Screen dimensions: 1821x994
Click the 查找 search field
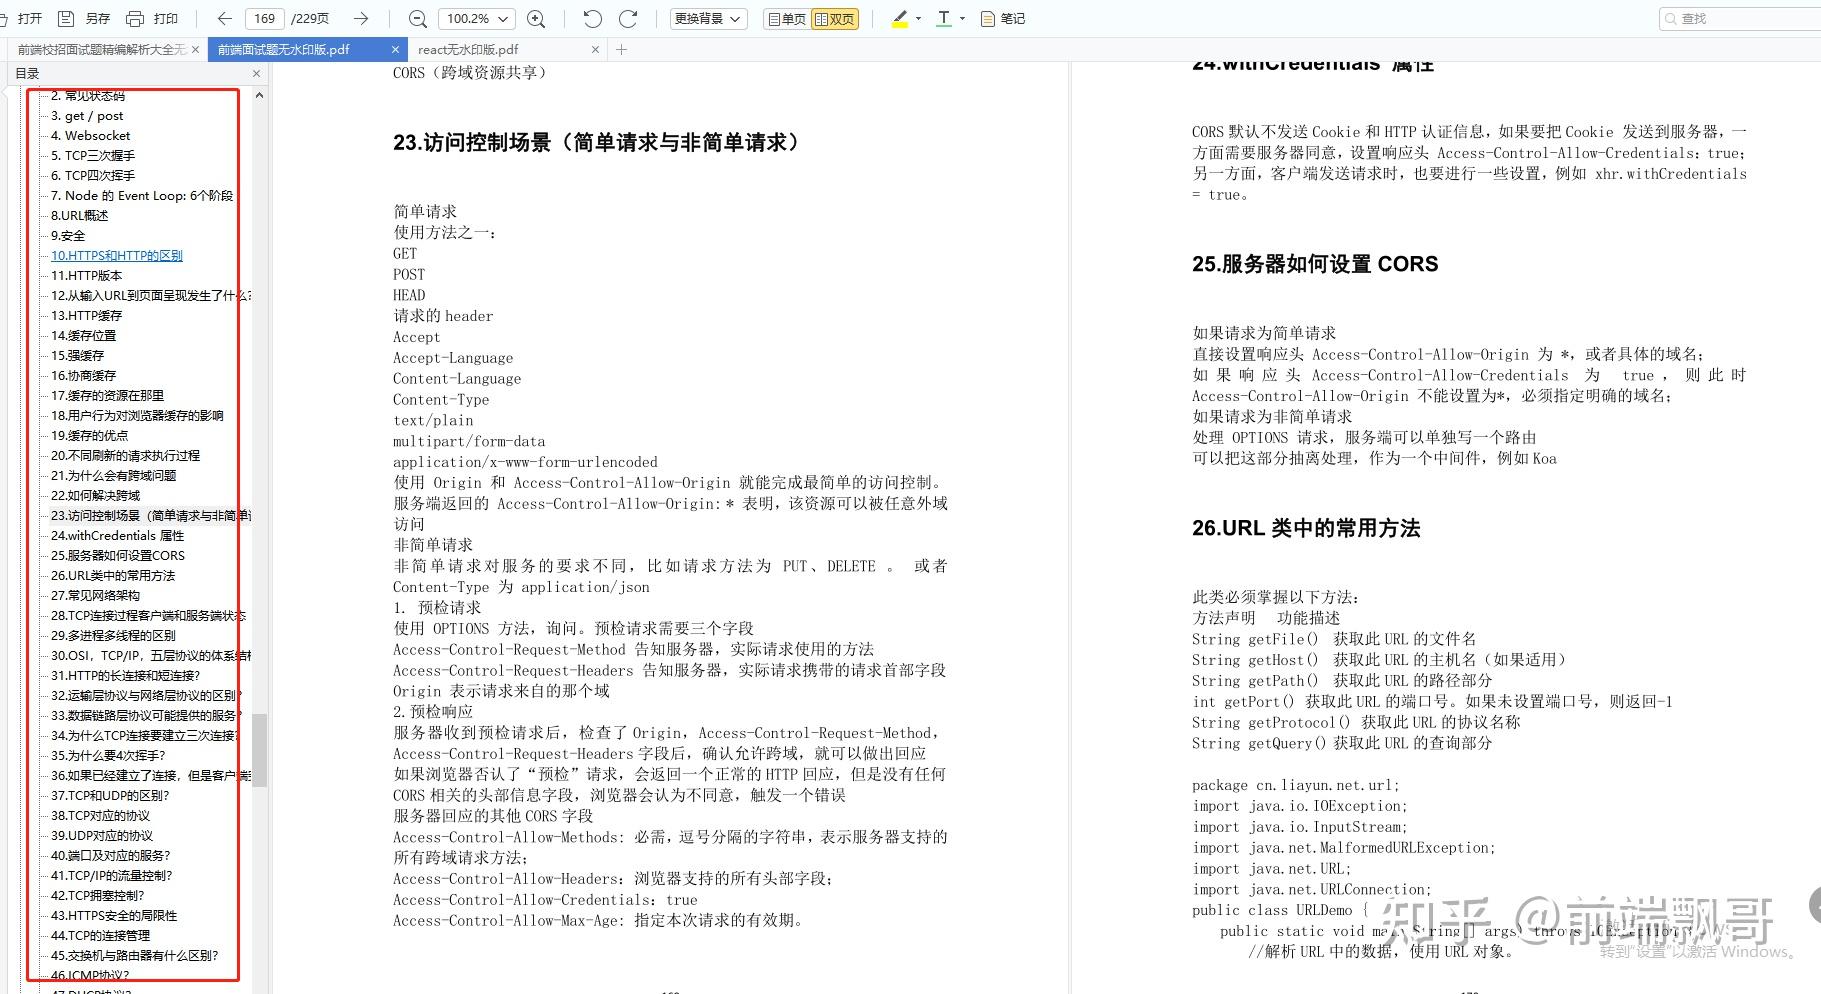(x=1740, y=18)
